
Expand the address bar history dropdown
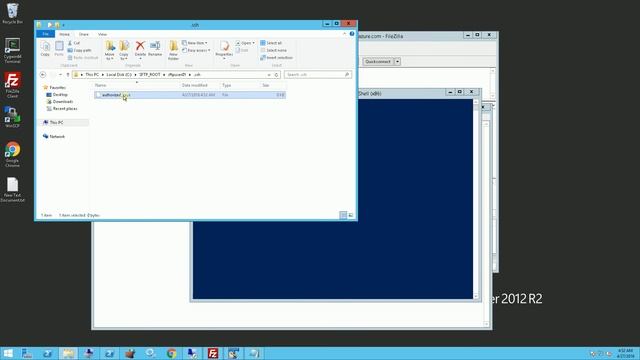click(269, 75)
